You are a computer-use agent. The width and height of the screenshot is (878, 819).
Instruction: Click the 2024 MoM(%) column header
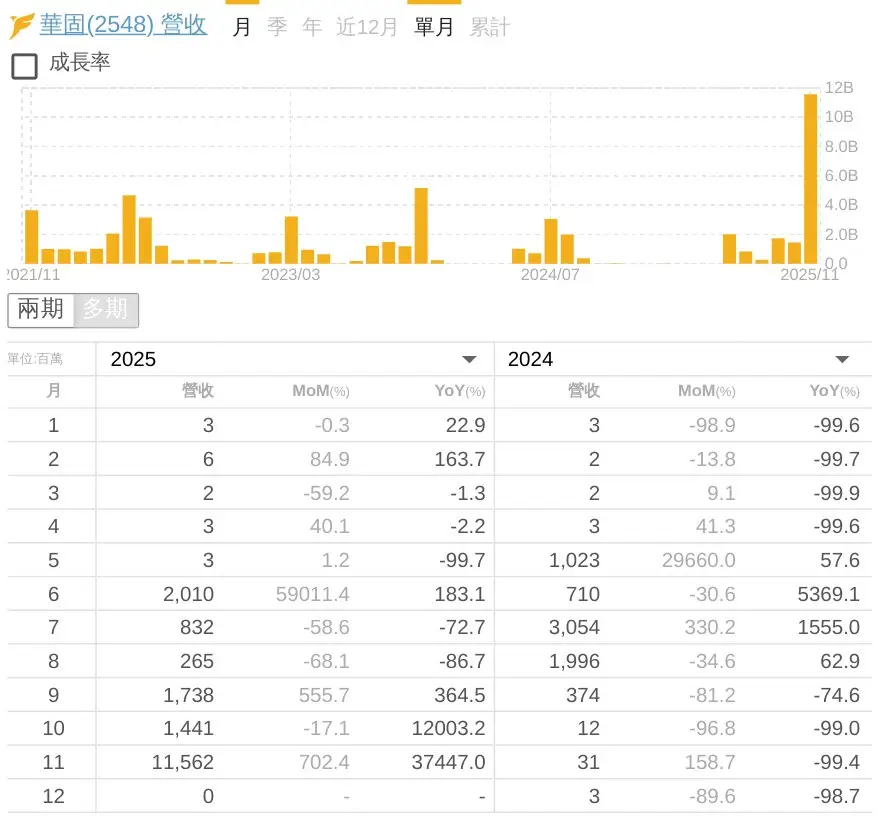[x=706, y=391]
